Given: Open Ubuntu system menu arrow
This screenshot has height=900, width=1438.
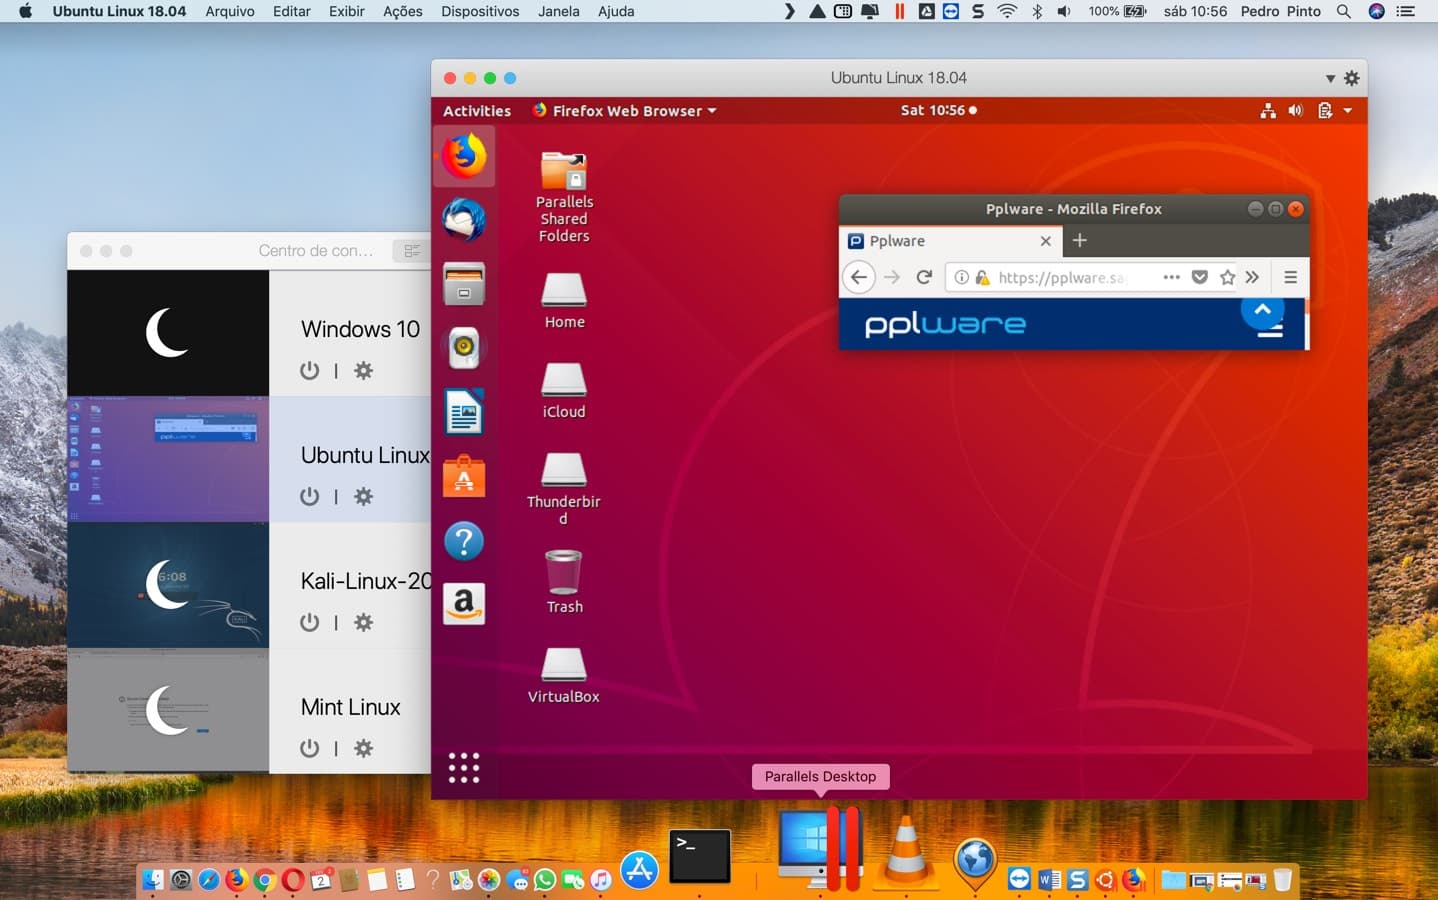Looking at the screenshot, I should coord(1348,111).
